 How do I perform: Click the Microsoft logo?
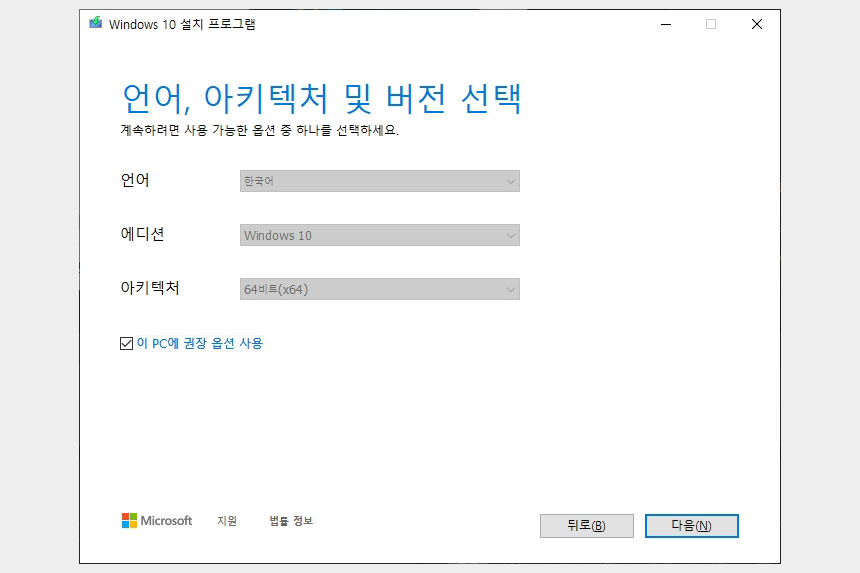click(x=157, y=520)
